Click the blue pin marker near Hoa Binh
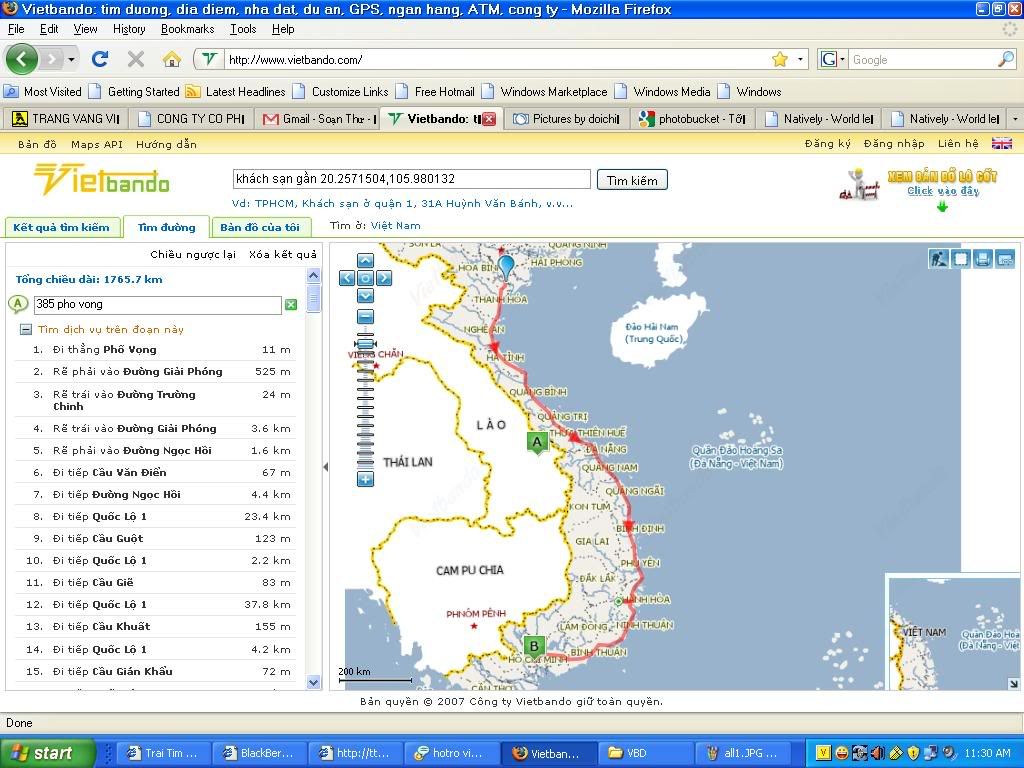The width and height of the screenshot is (1024, 768). pyautogui.click(x=506, y=268)
